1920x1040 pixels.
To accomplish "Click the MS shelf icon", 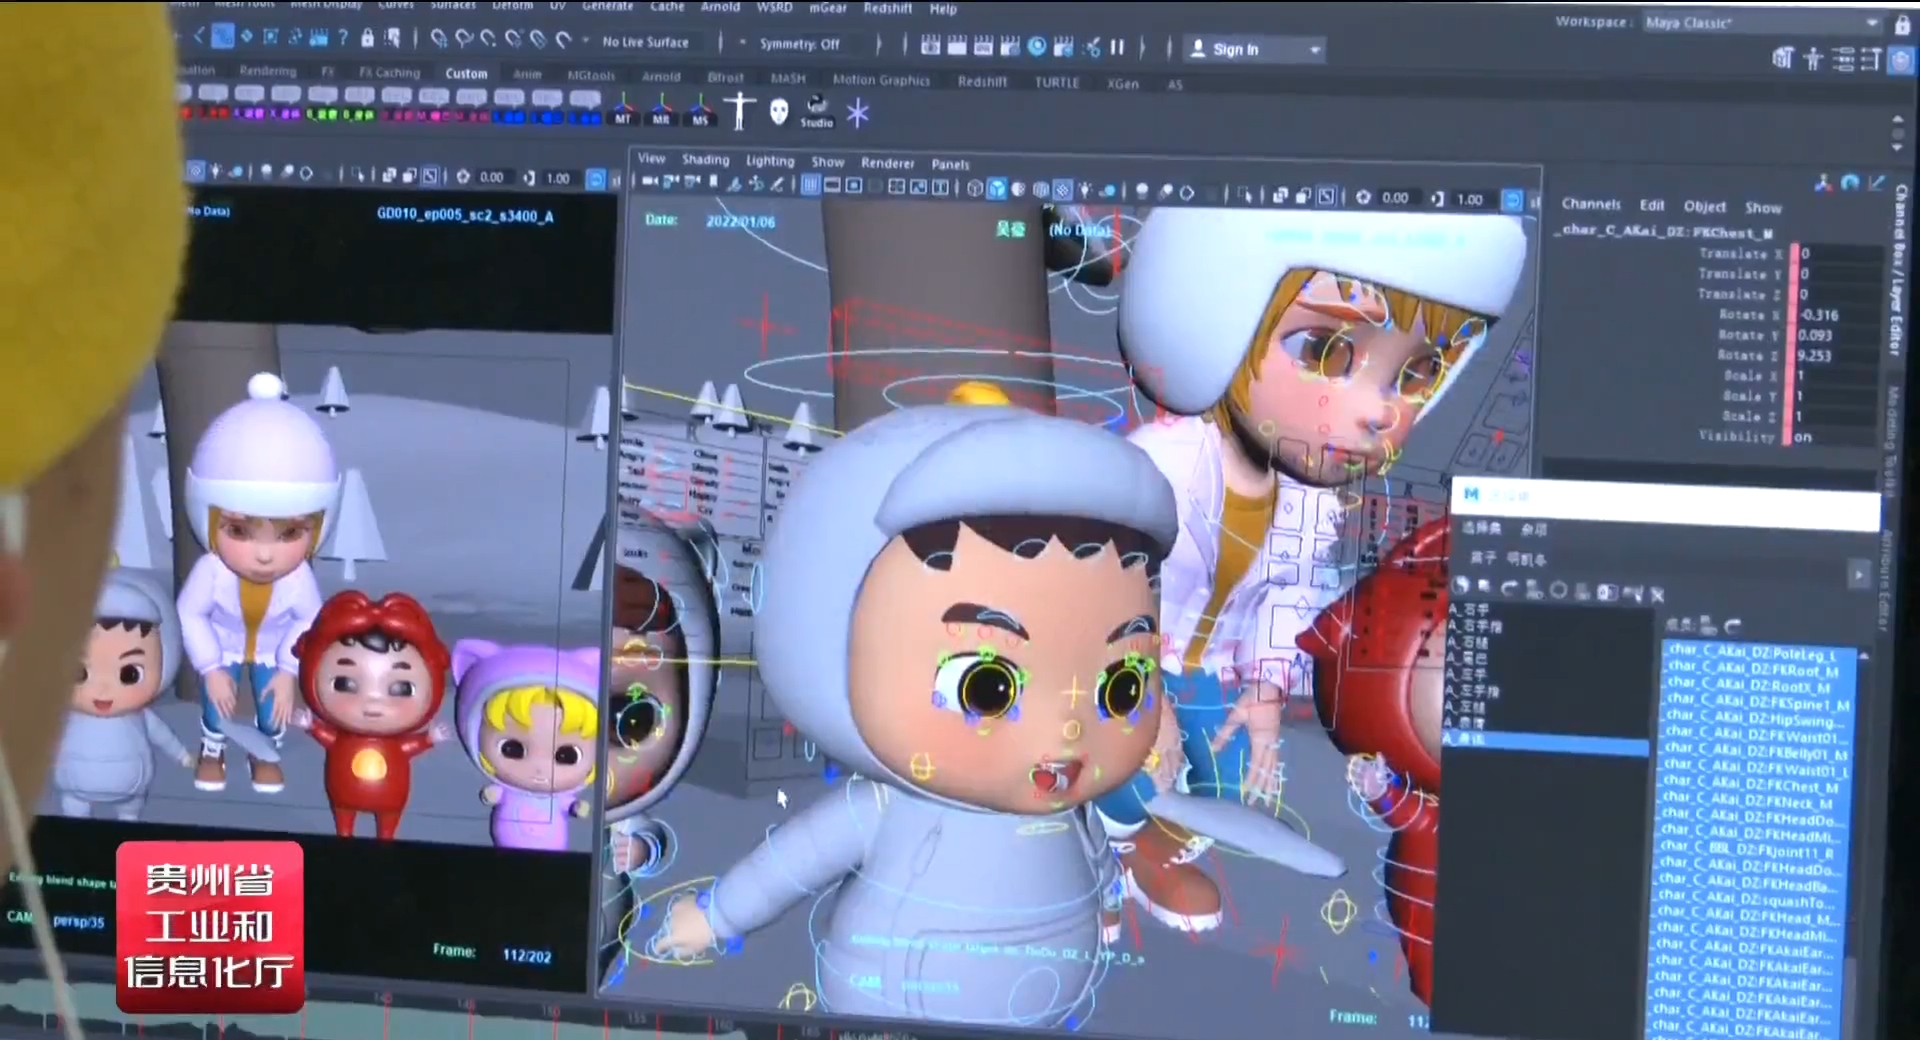I will coord(700,110).
